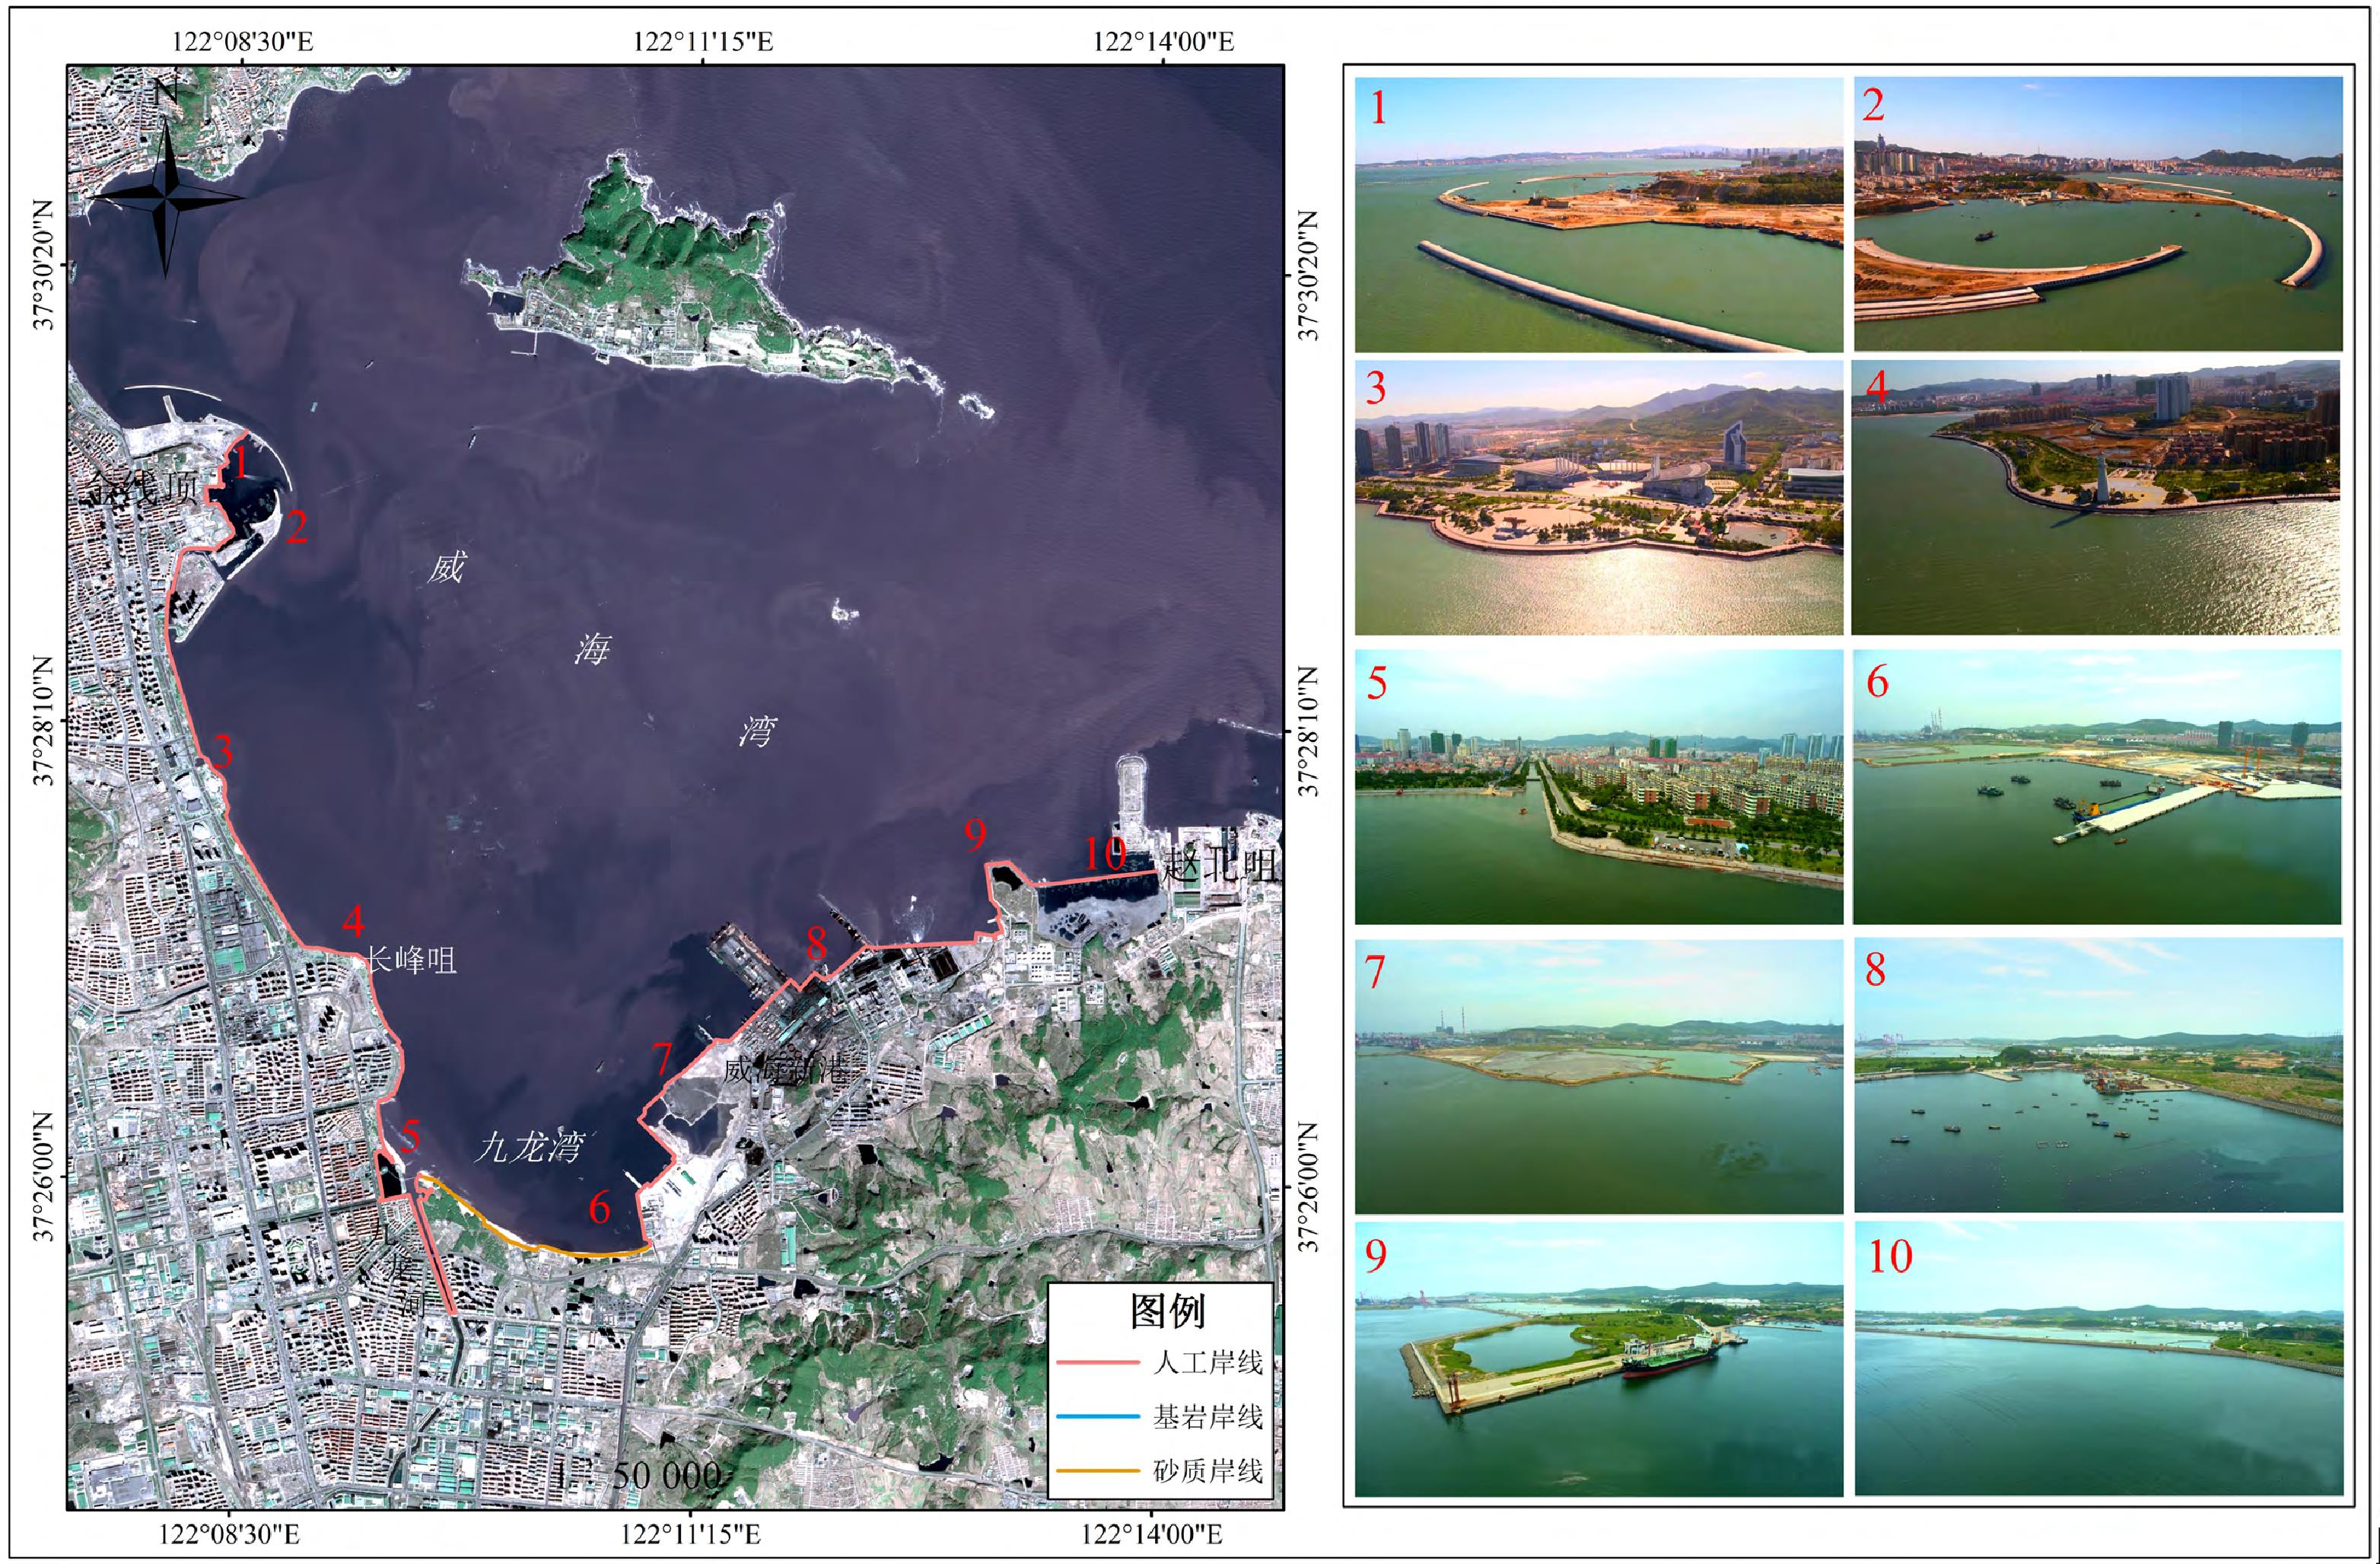Click red marker 7 on the map
Image resolution: width=2380 pixels, height=1564 pixels.
[662, 1059]
